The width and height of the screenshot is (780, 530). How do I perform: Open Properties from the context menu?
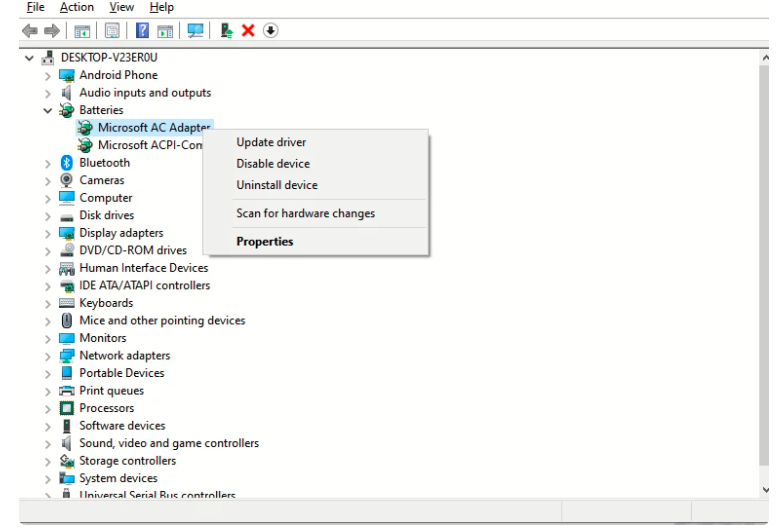265,241
